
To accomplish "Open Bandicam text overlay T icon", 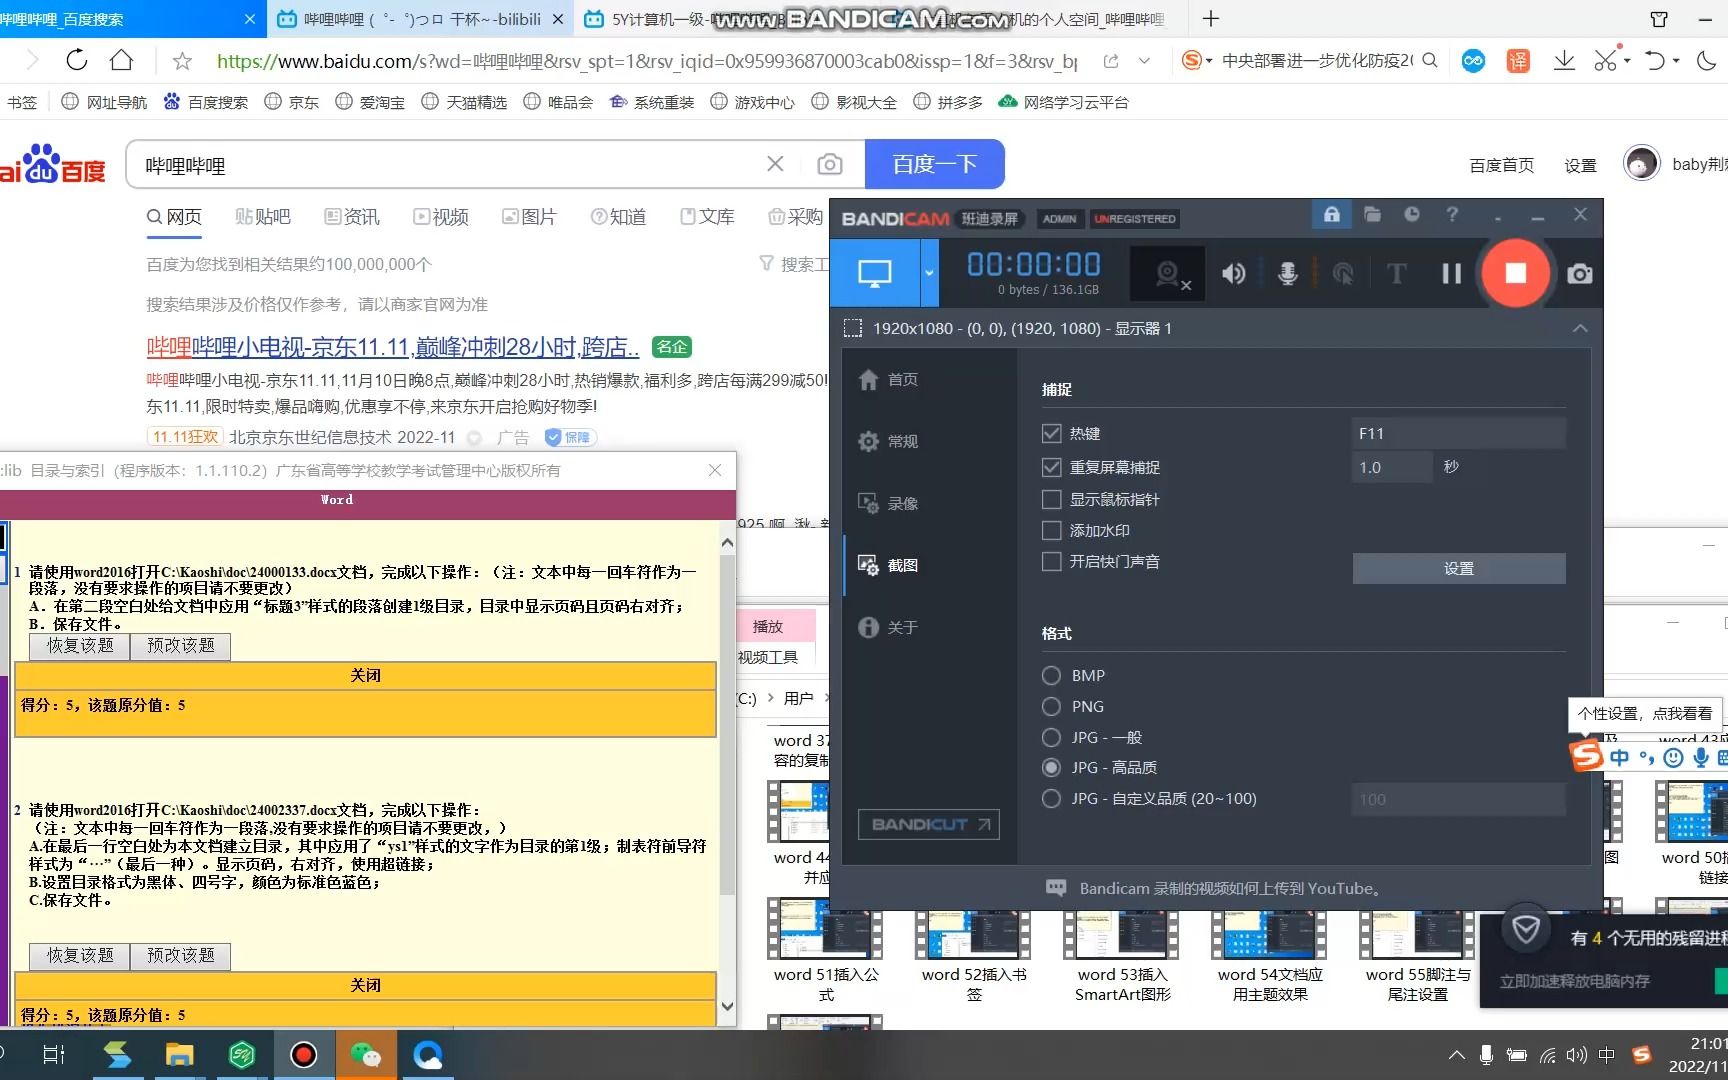I will 1396,273.
